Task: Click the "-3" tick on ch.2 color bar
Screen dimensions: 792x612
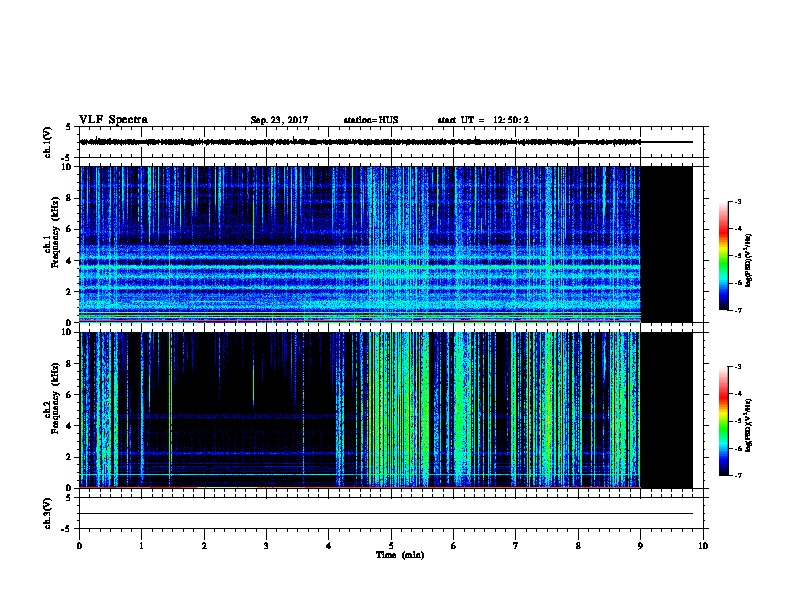Action: [x=737, y=367]
